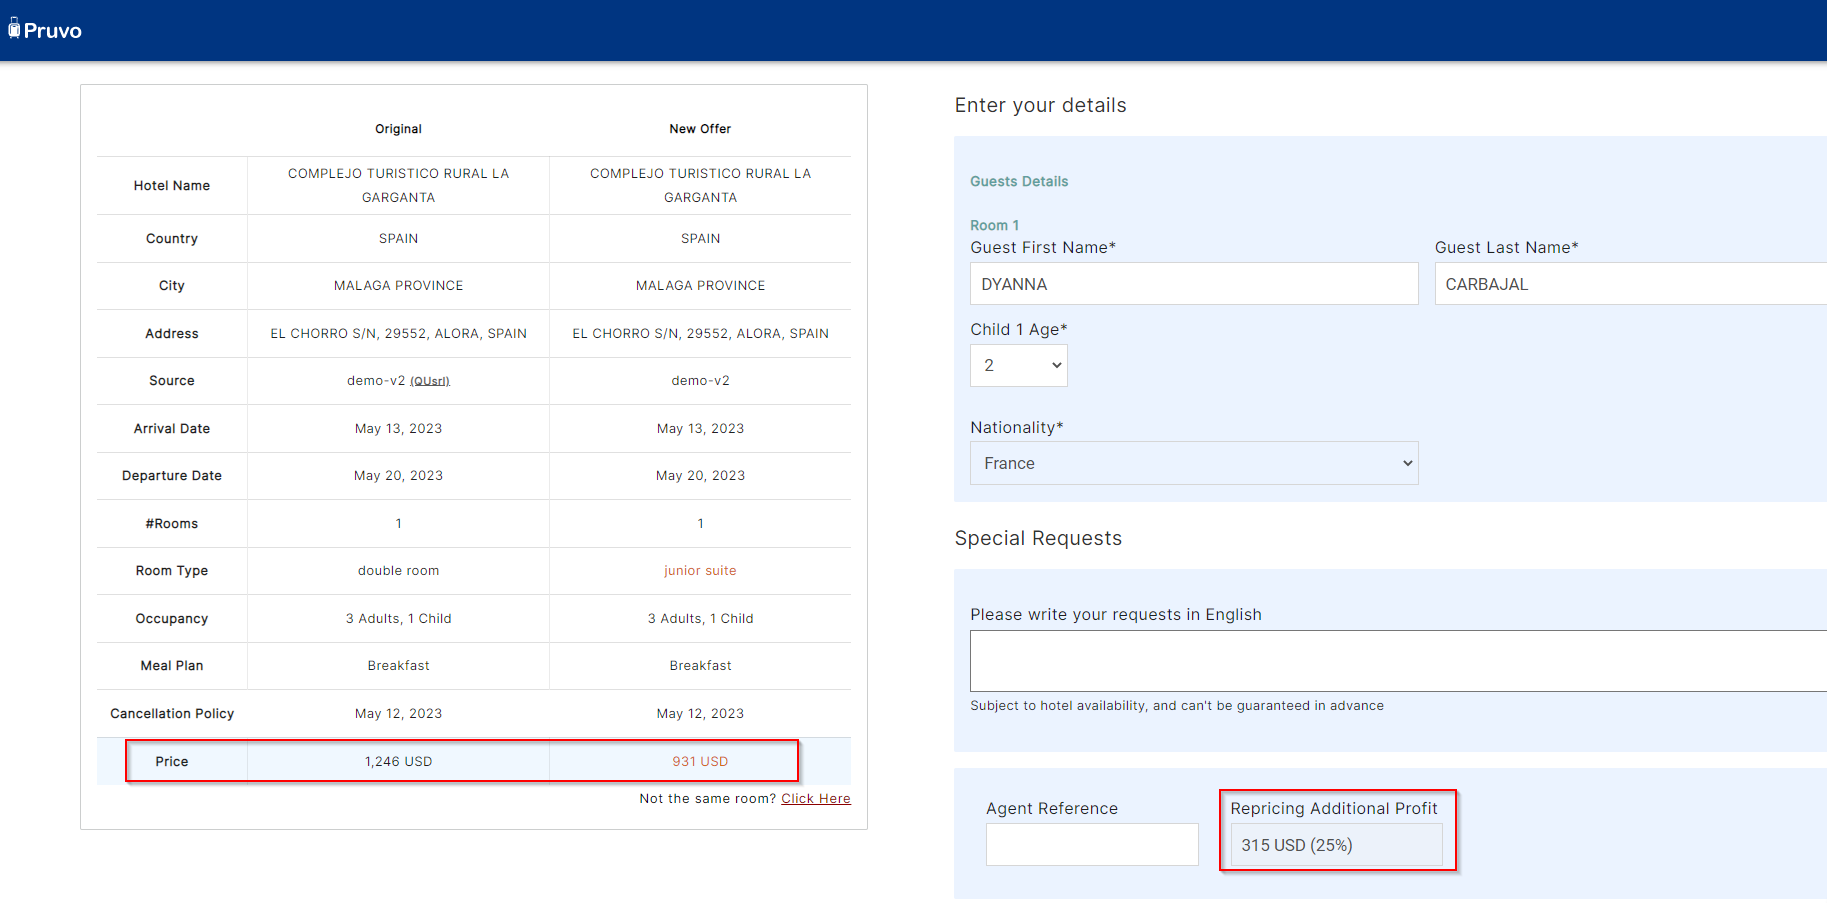Click the Guests Details heading

pos(1019,181)
